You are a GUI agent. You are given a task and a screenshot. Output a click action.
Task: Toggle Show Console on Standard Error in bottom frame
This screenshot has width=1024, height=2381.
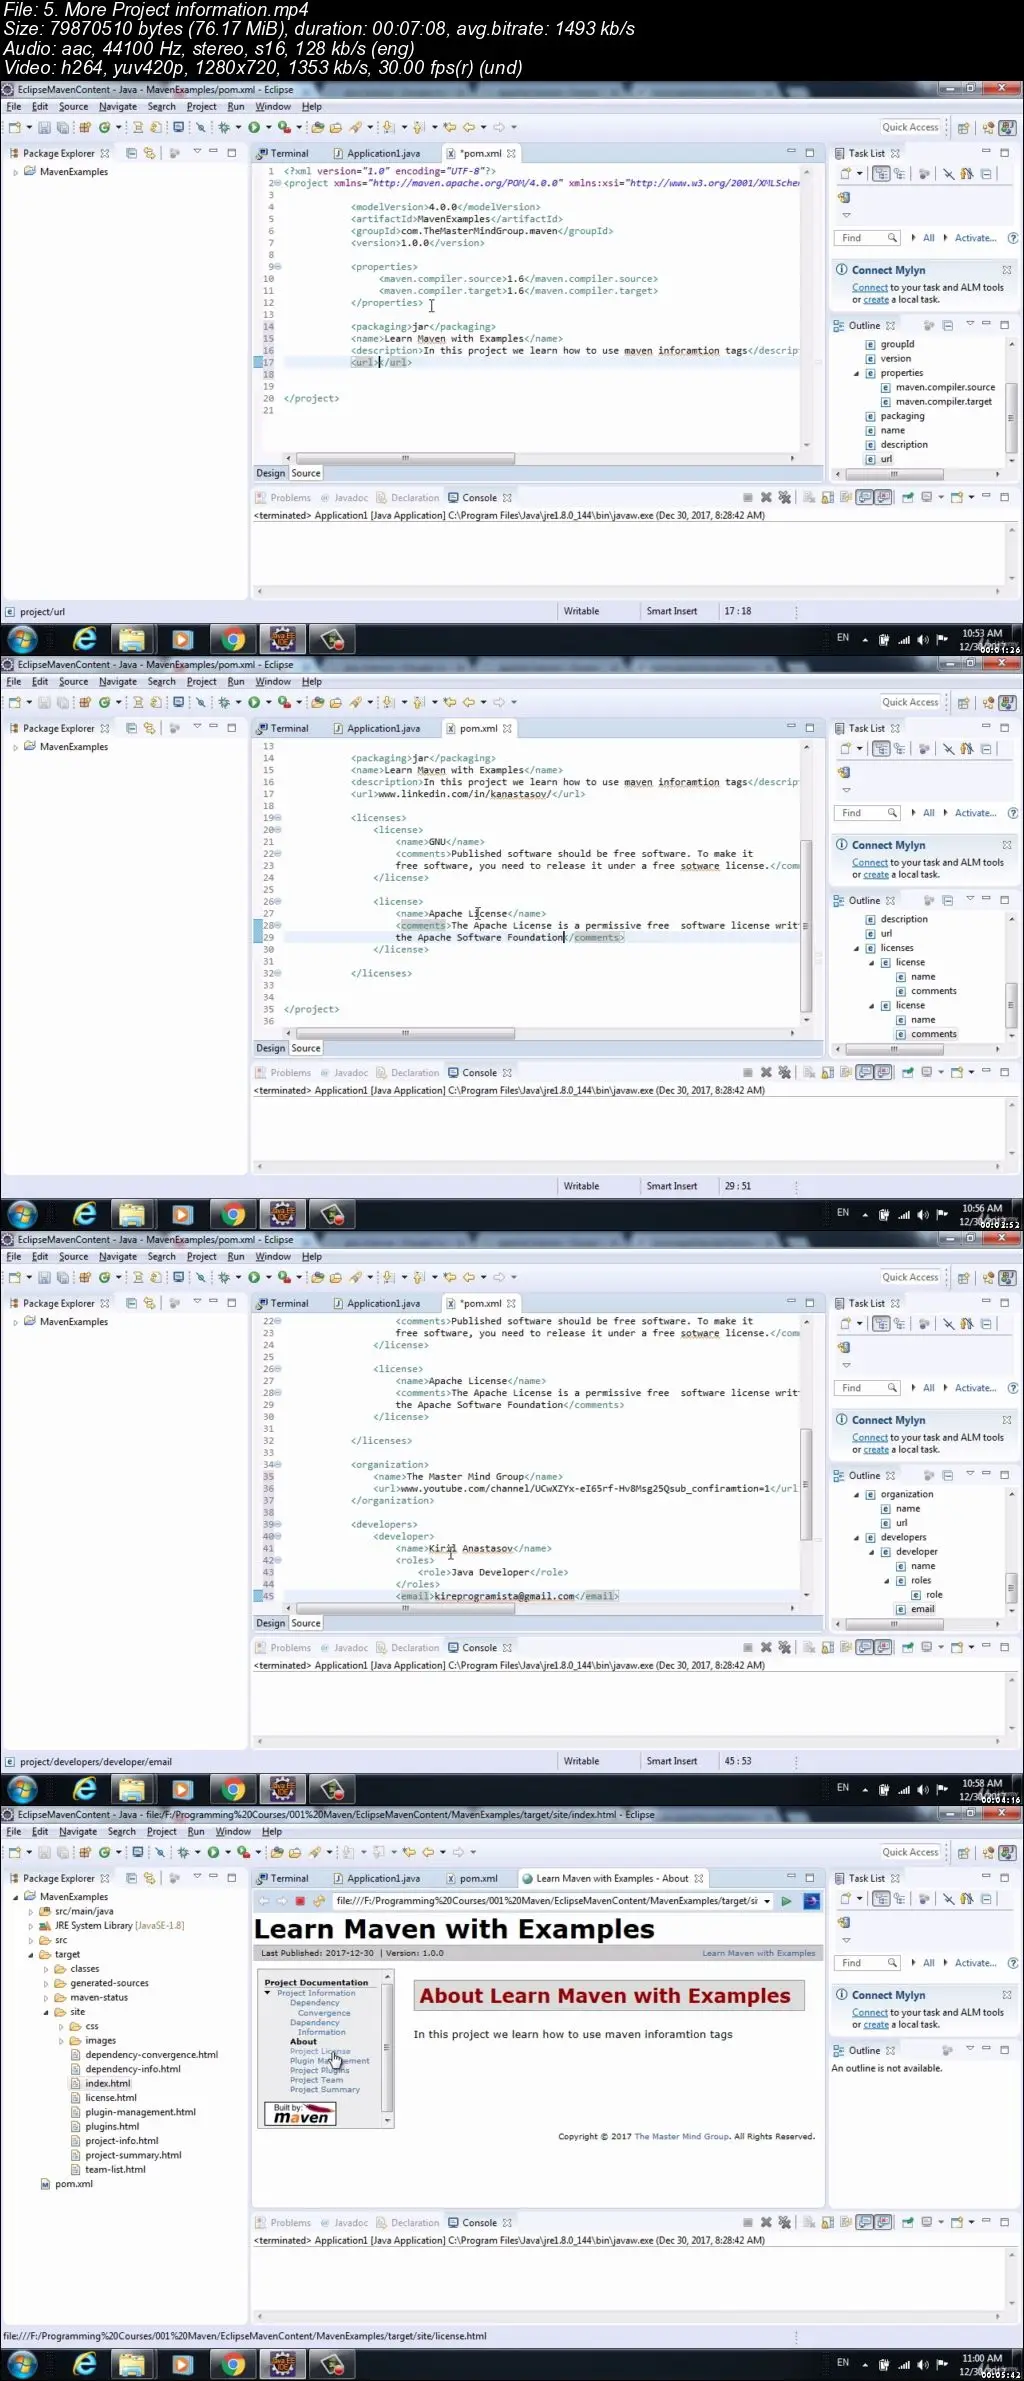click(x=884, y=2222)
